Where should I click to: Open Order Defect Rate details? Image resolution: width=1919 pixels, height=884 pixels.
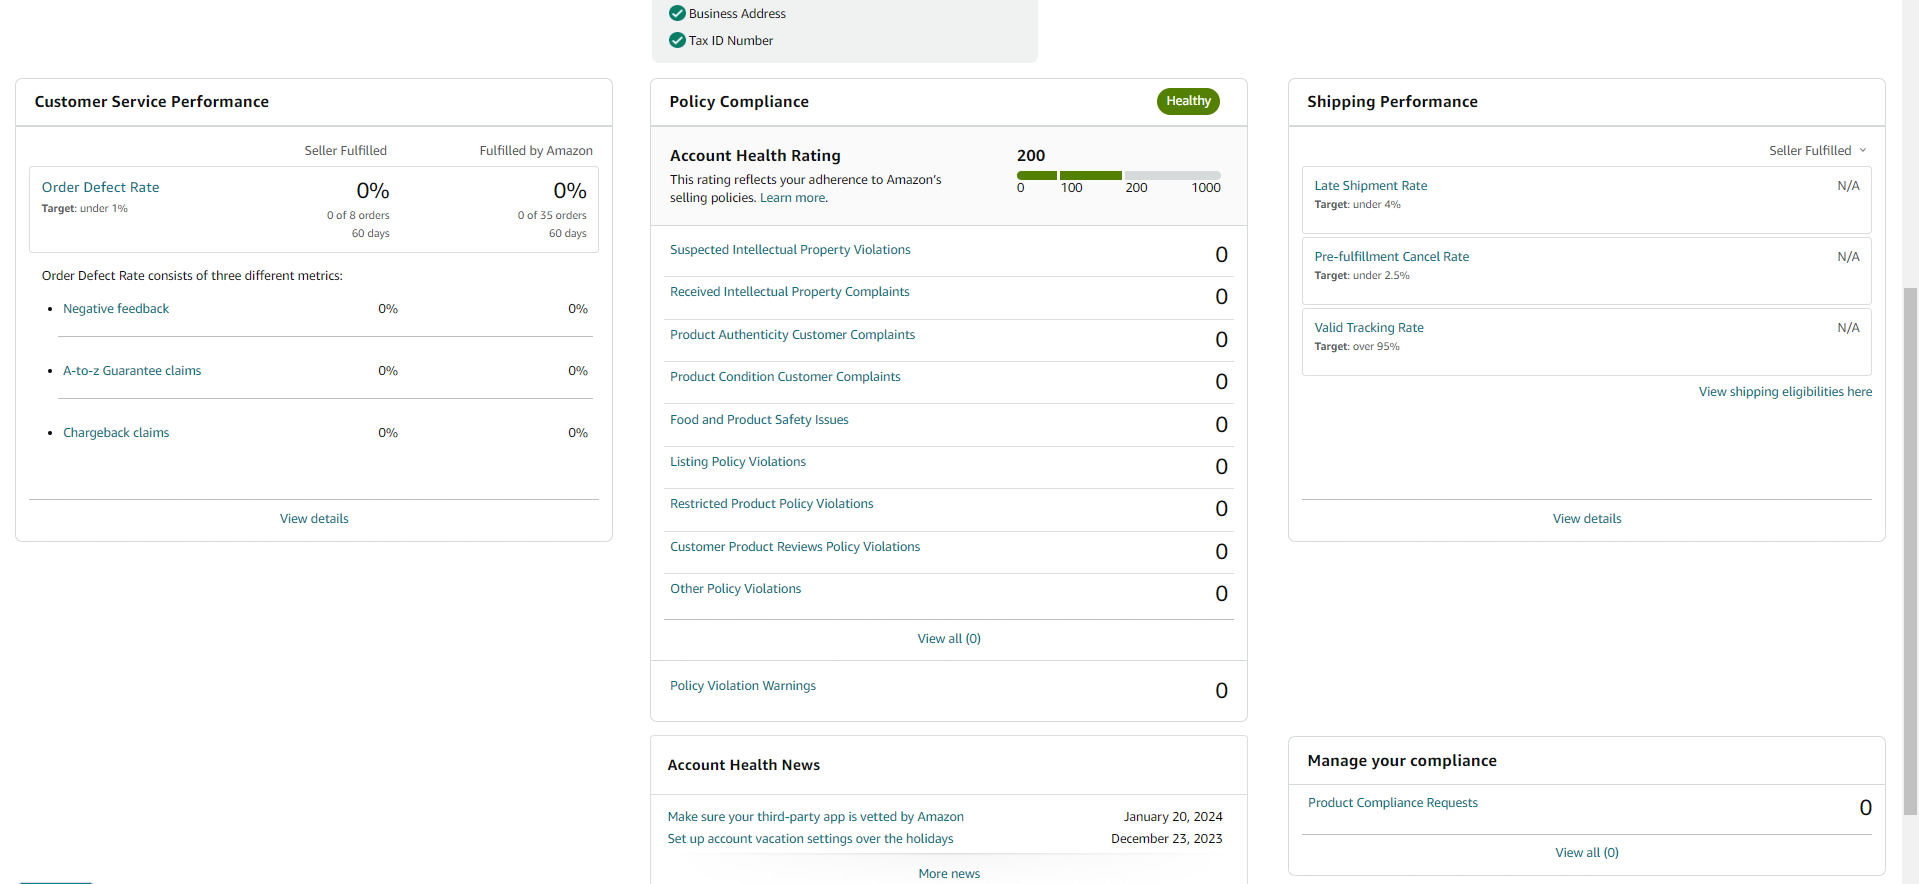click(x=100, y=187)
